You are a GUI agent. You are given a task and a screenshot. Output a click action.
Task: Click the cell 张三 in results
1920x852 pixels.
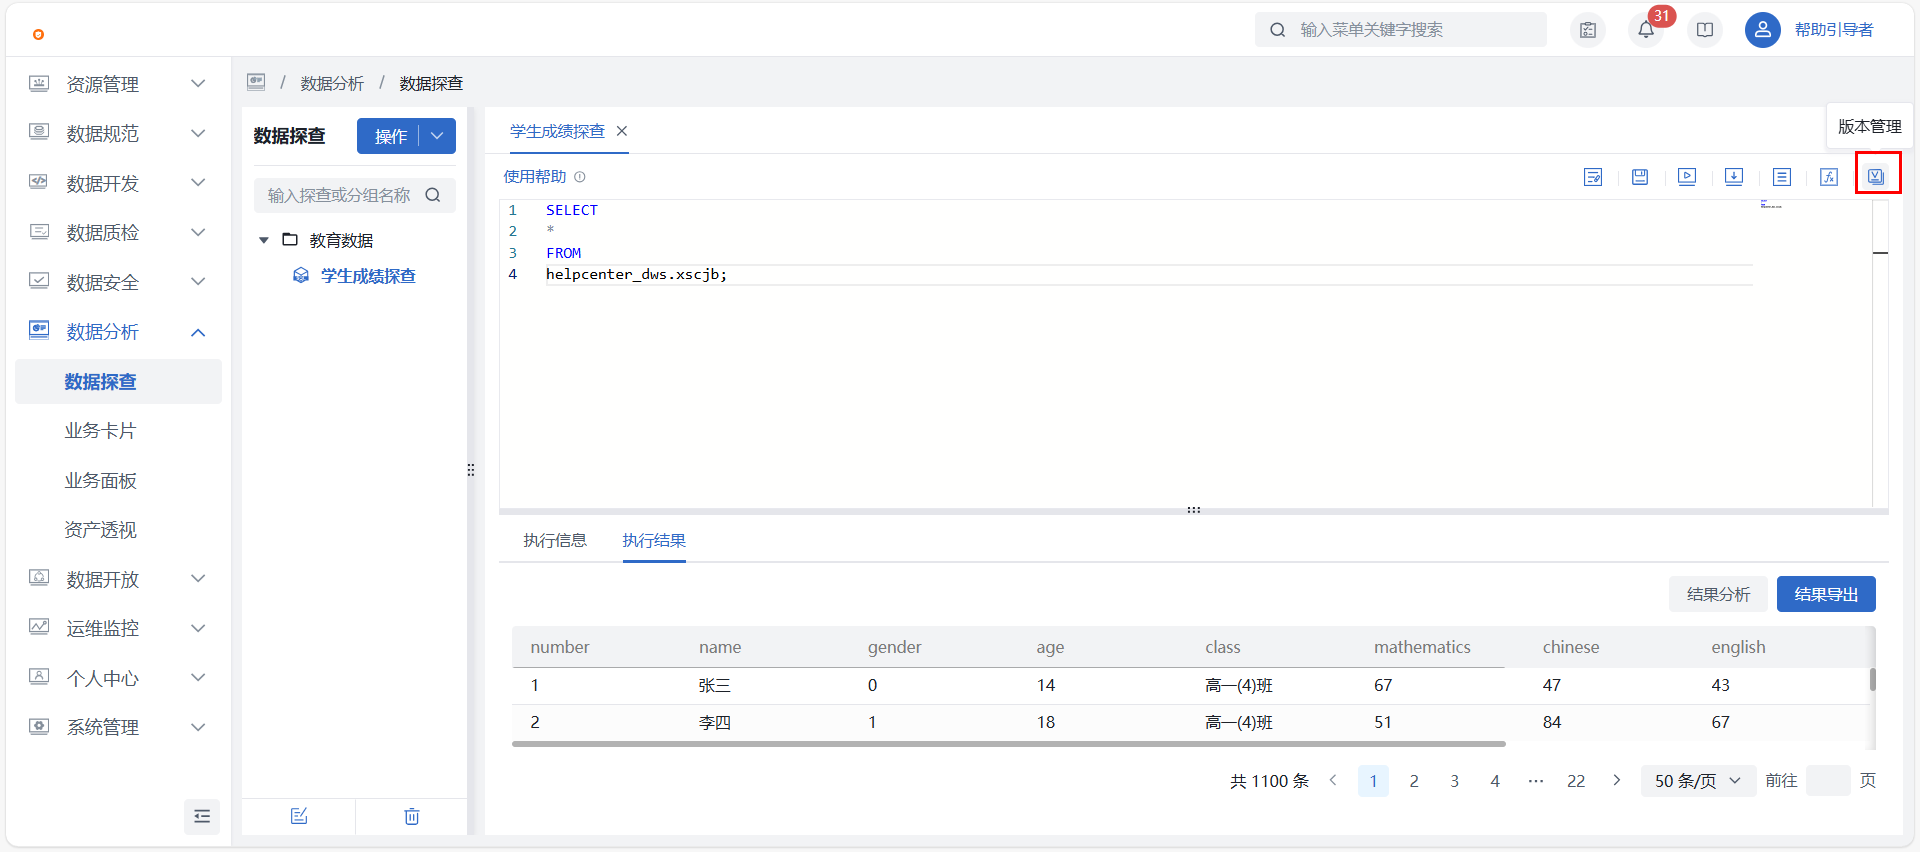click(715, 685)
